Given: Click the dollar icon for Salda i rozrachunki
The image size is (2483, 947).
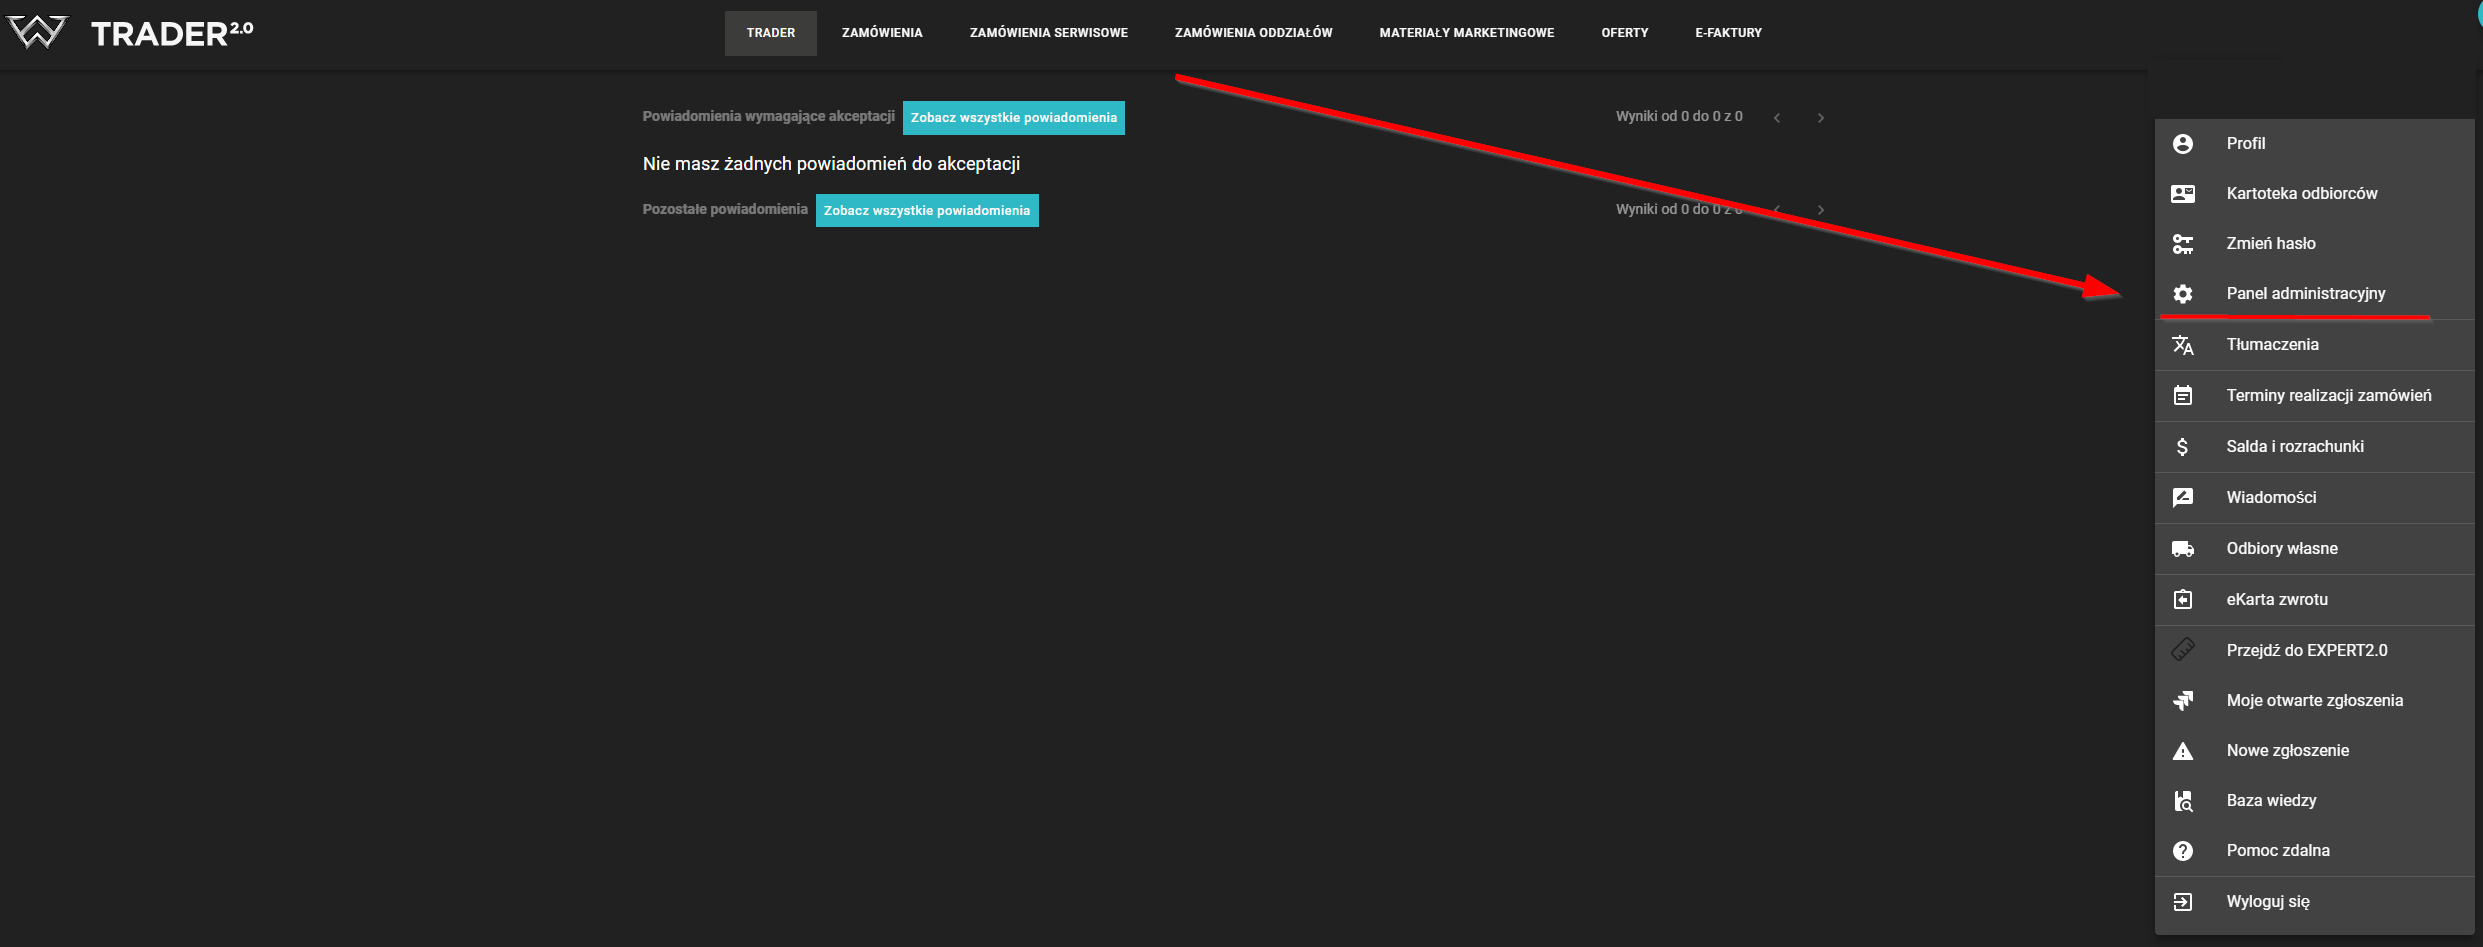Looking at the screenshot, I should pyautogui.click(x=2183, y=447).
